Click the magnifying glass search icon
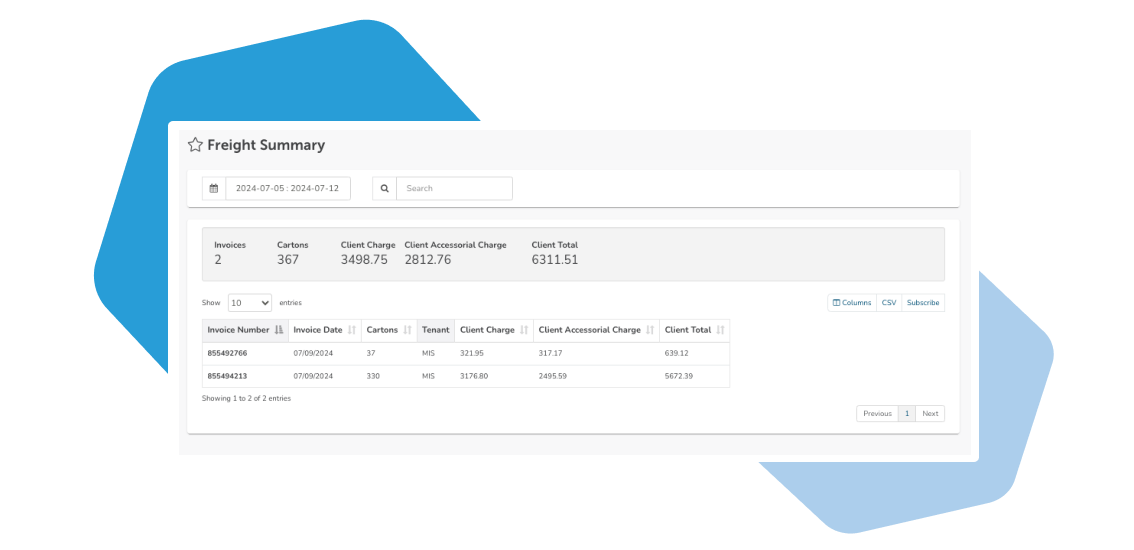Image resolution: width=1134 pixels, height=550 pixels. pyautogui.click(x=385, y=188)
